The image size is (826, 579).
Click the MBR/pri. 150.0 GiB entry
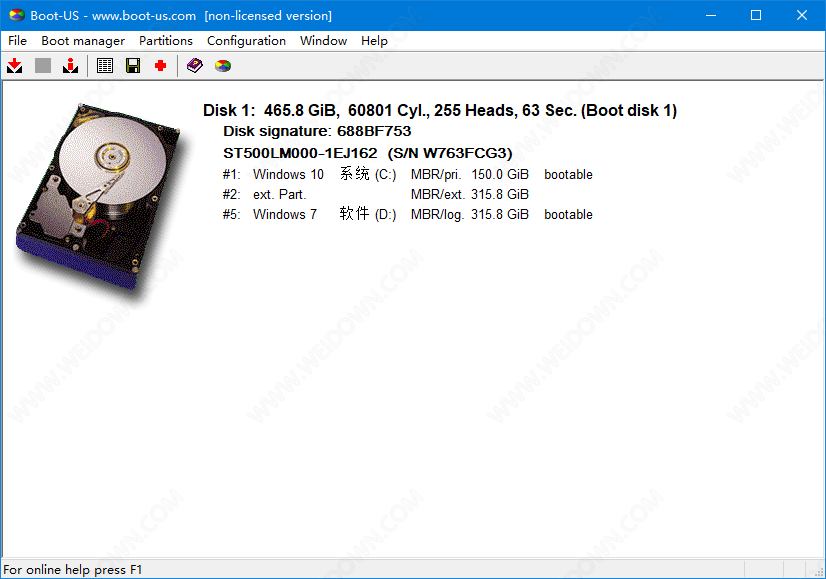tap(469, 174)
